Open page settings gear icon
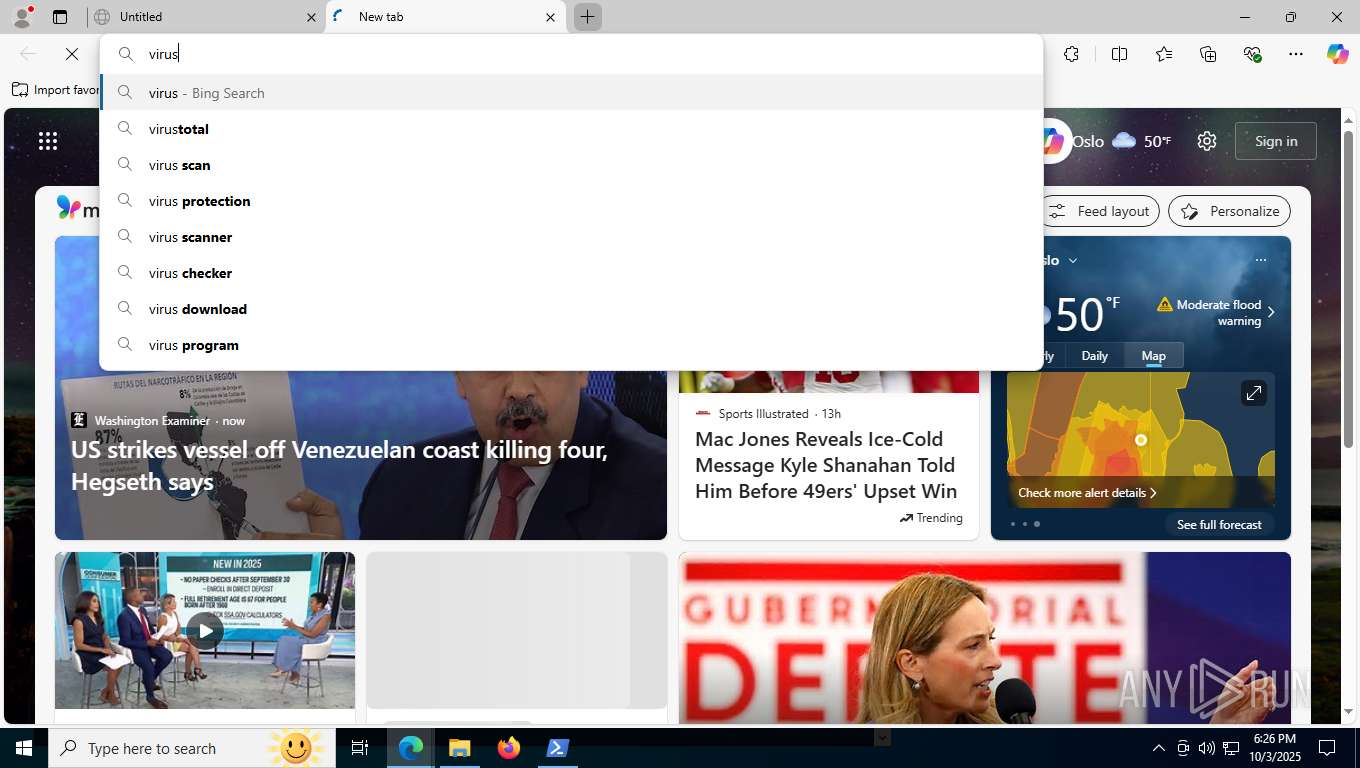Image resolution: width=1360 pixels, height=768 pixels. tap(1207, 141)
